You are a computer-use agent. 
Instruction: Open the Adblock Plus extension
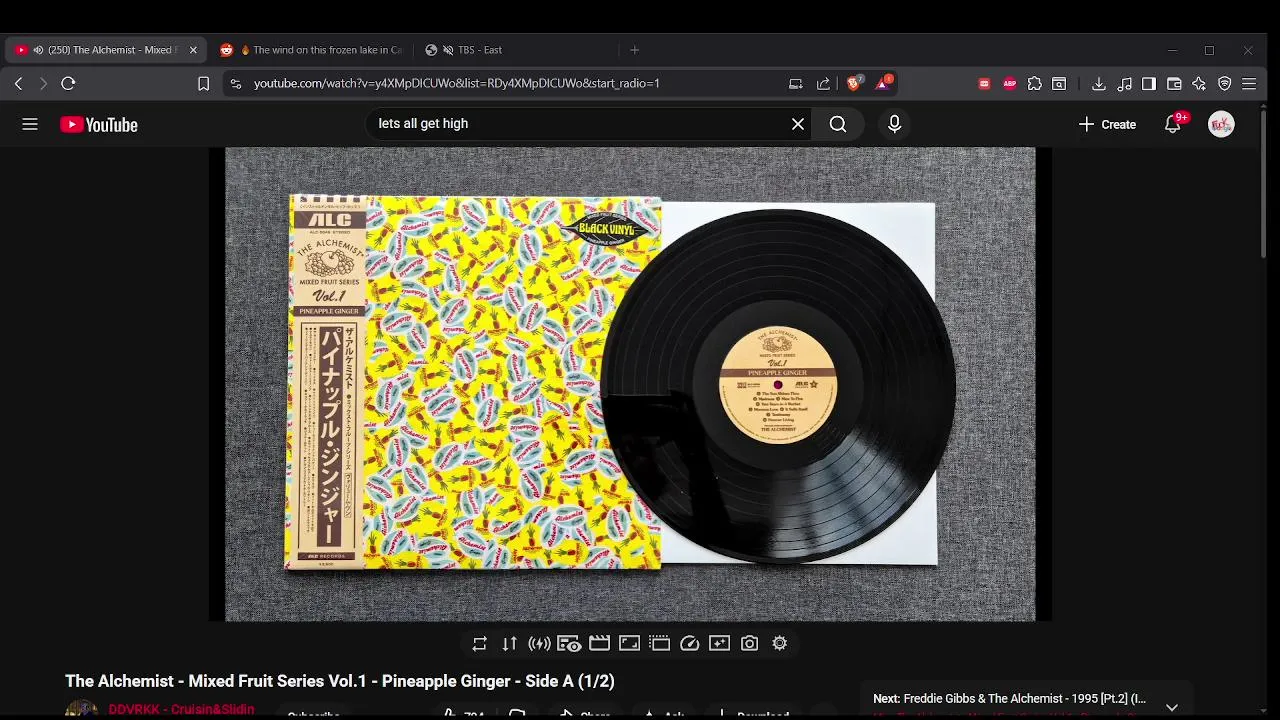pos(1009,84)
